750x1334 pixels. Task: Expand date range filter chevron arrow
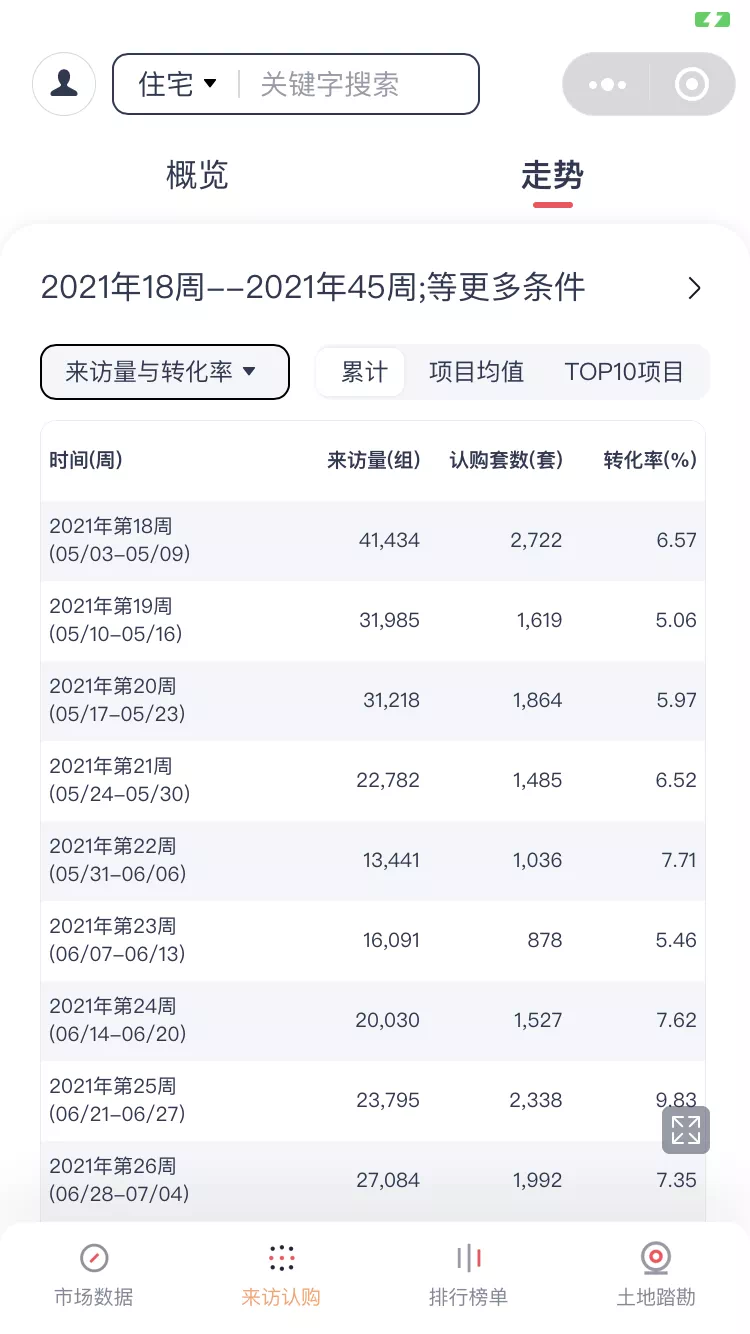(x=694, y=289)
